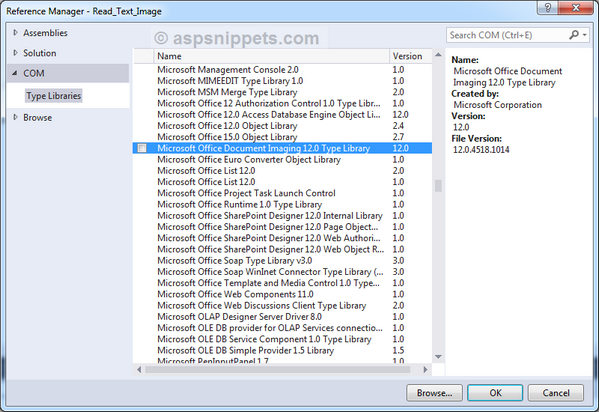
Task: Select OLE DB provider for OLAP Services row
Action: click(x=282, y=328)
